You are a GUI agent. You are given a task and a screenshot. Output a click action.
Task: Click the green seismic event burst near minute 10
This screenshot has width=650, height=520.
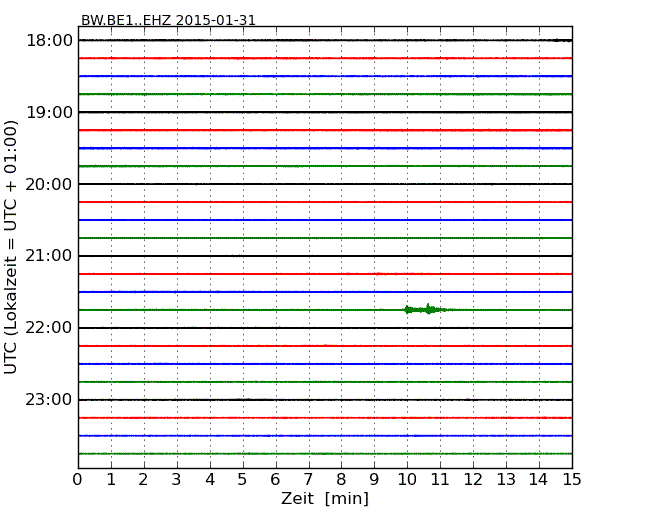(425, 309)
